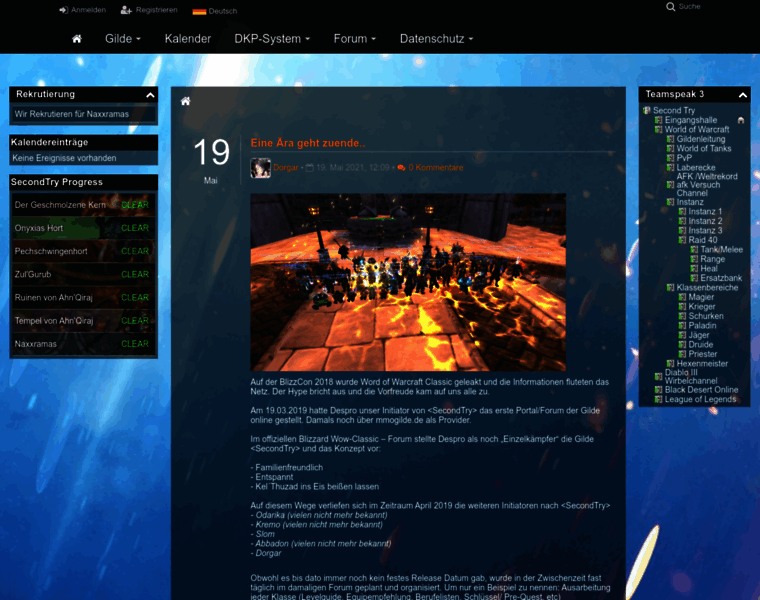The height and width of the screenshot is (600, 760).
Task: Select Pechschwingenhort progress row
Action: [83, 252]
